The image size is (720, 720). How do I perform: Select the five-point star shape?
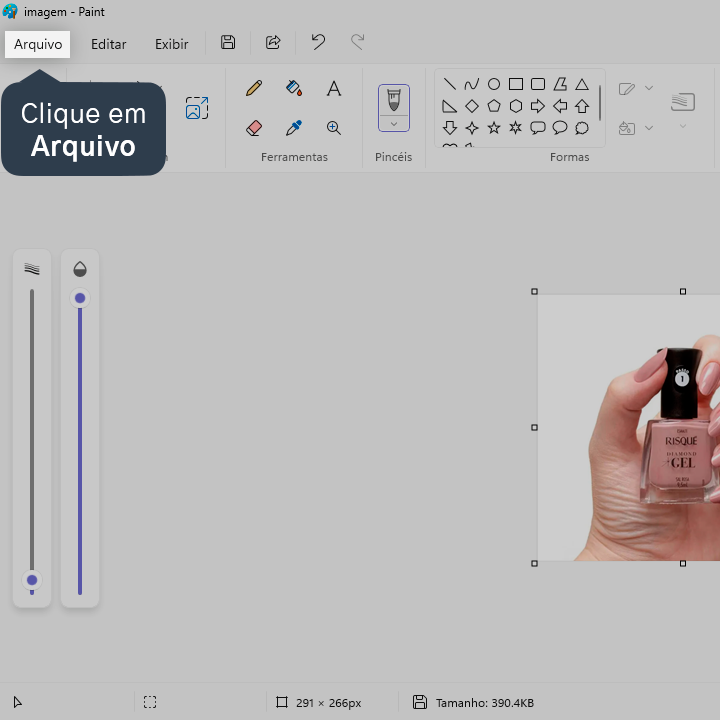(x=494, y=127)
